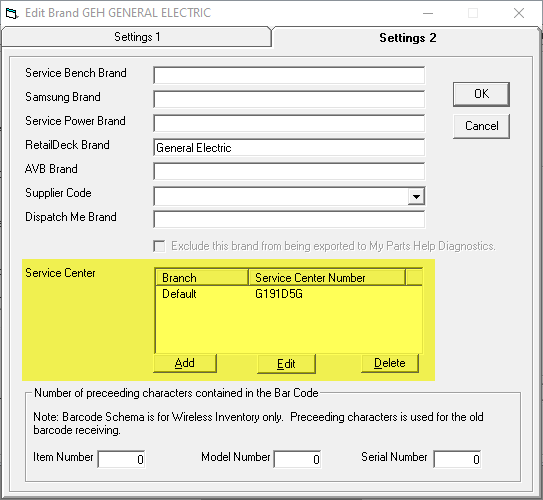The width and height of the screenshot is (543, 500).
Task: Click the Cancel button
Action: (481, 126)
